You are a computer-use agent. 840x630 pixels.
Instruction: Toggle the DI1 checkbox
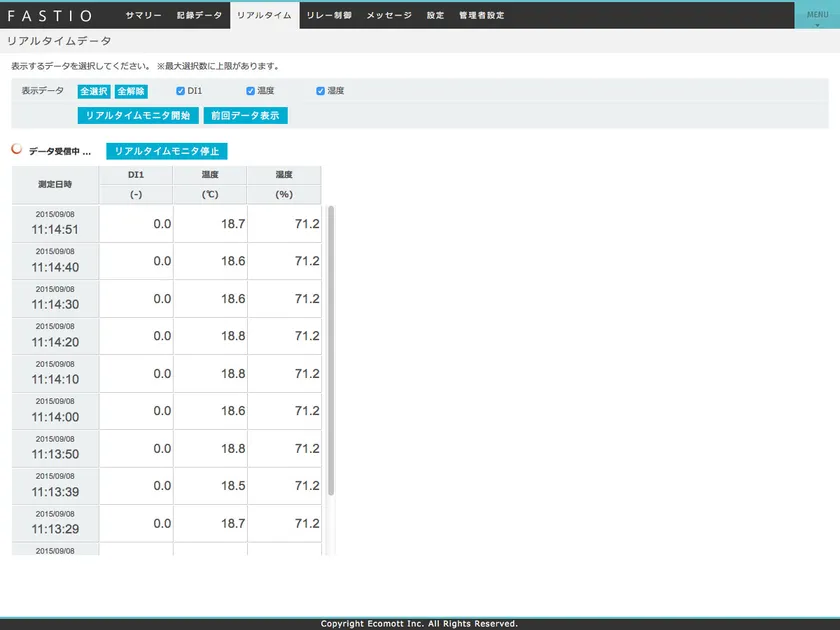pos(181,91)
